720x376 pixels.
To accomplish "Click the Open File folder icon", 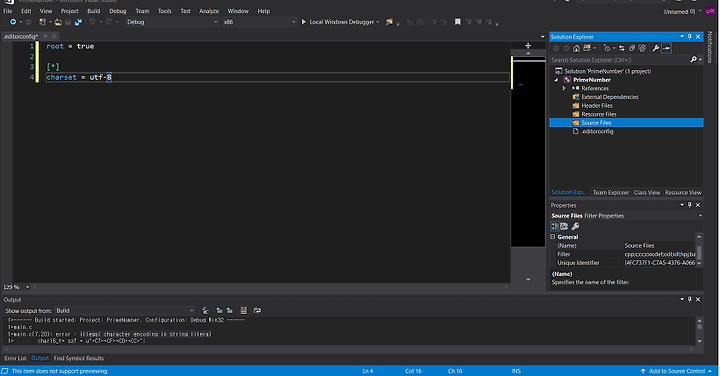I will (58, 22).
